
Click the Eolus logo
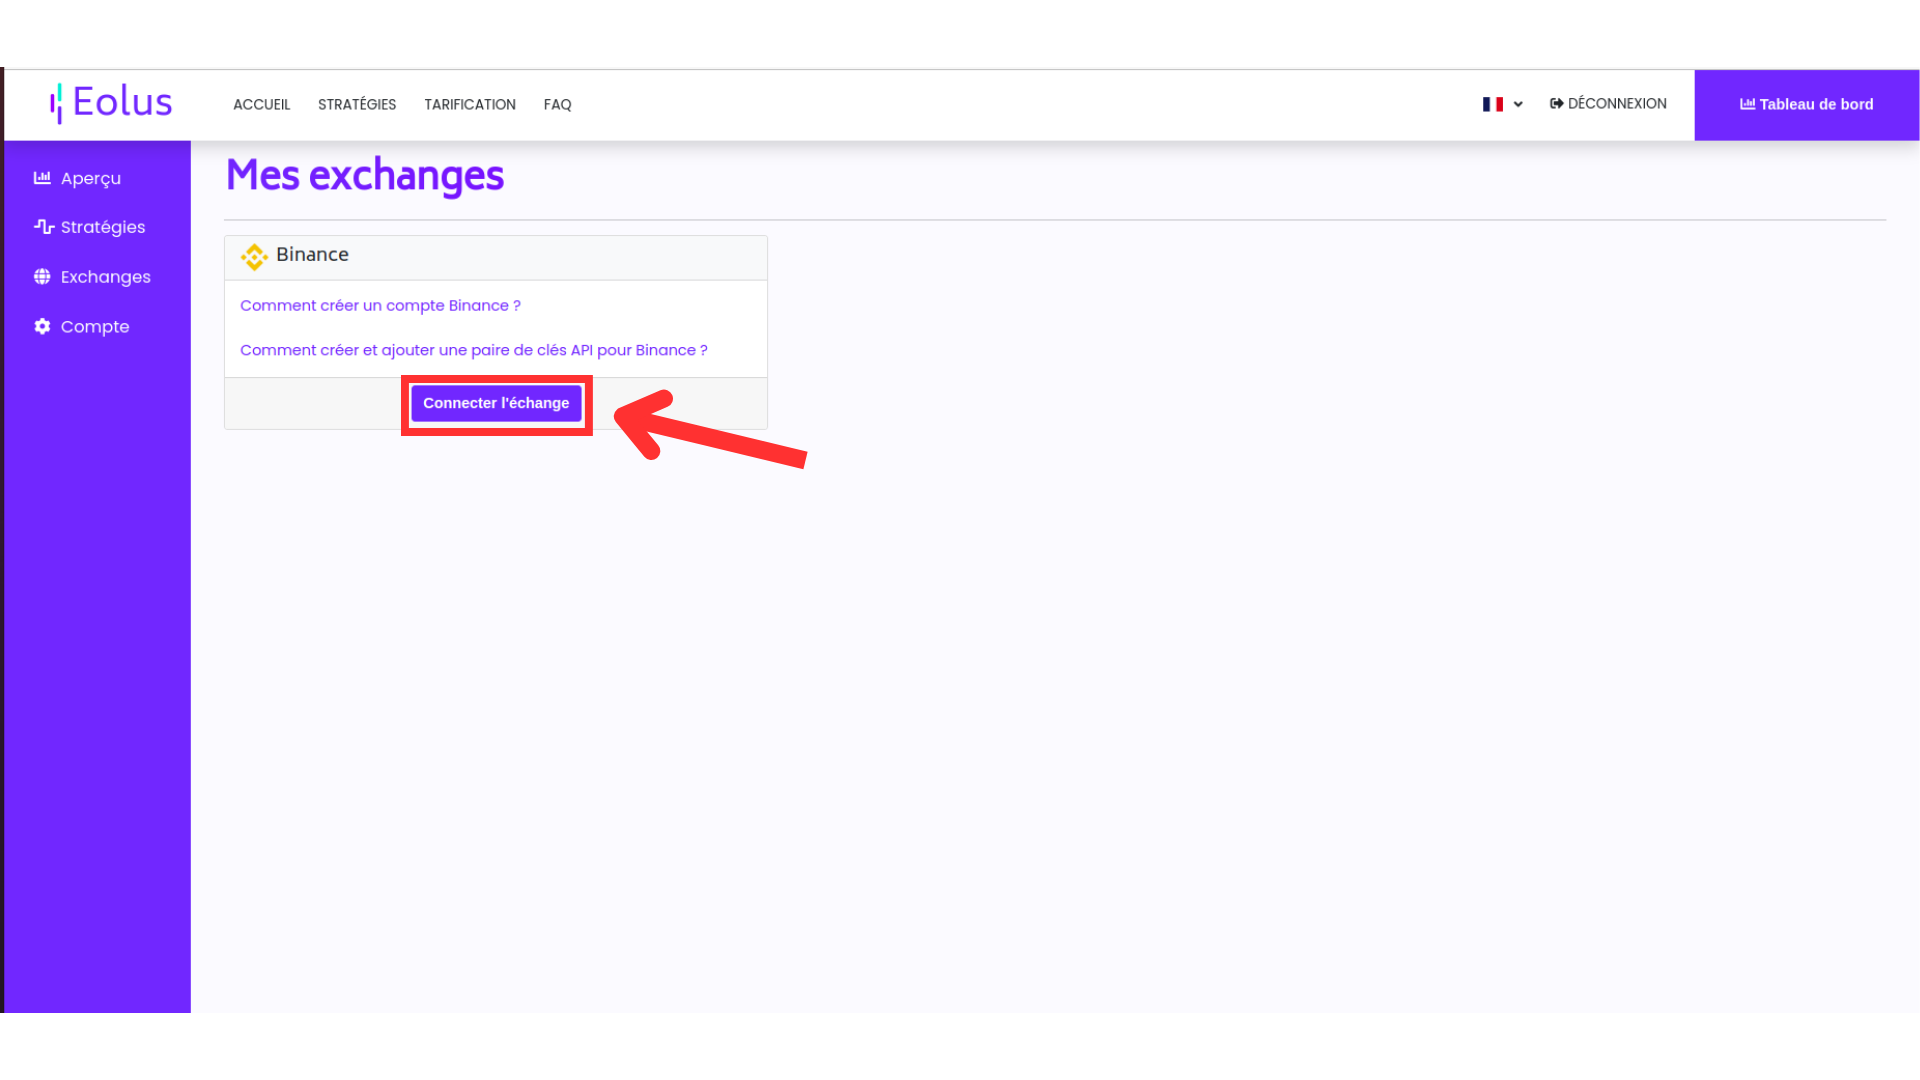[111, 103]
